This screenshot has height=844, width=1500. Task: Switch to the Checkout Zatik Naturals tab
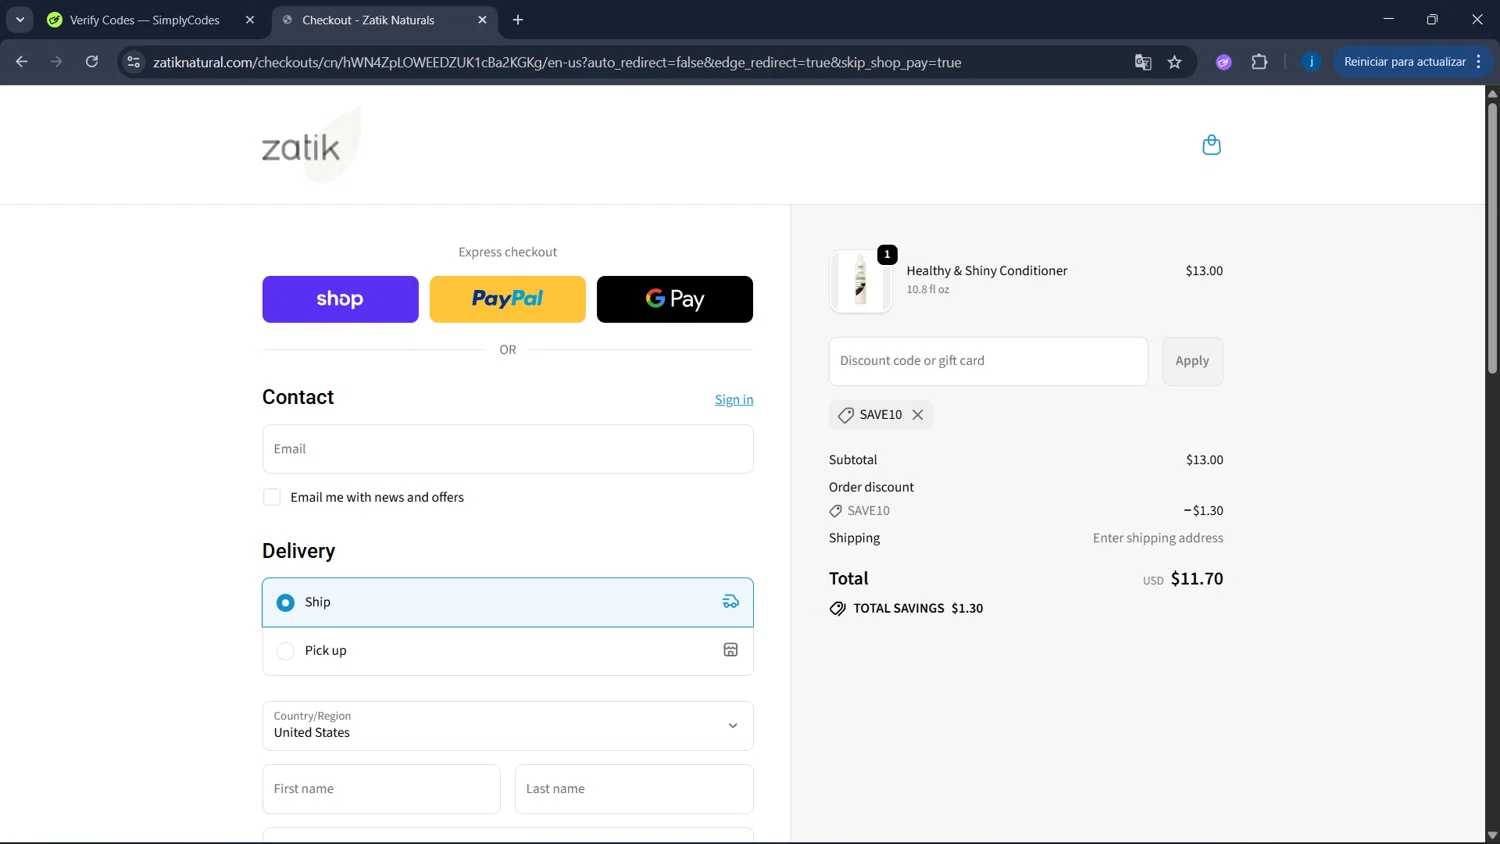(x=385, y=20)
